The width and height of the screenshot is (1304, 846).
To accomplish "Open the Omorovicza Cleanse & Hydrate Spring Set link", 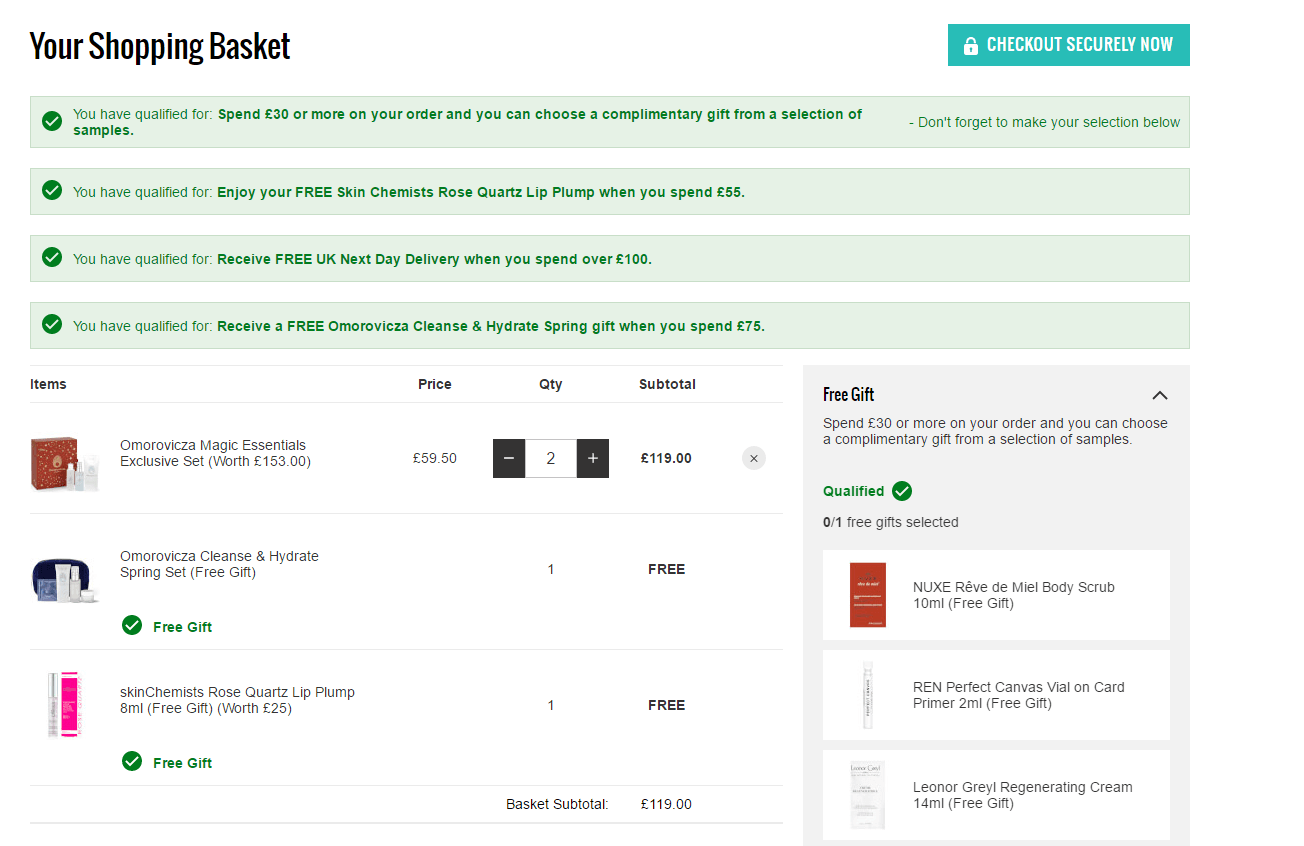I will point(219,564).
